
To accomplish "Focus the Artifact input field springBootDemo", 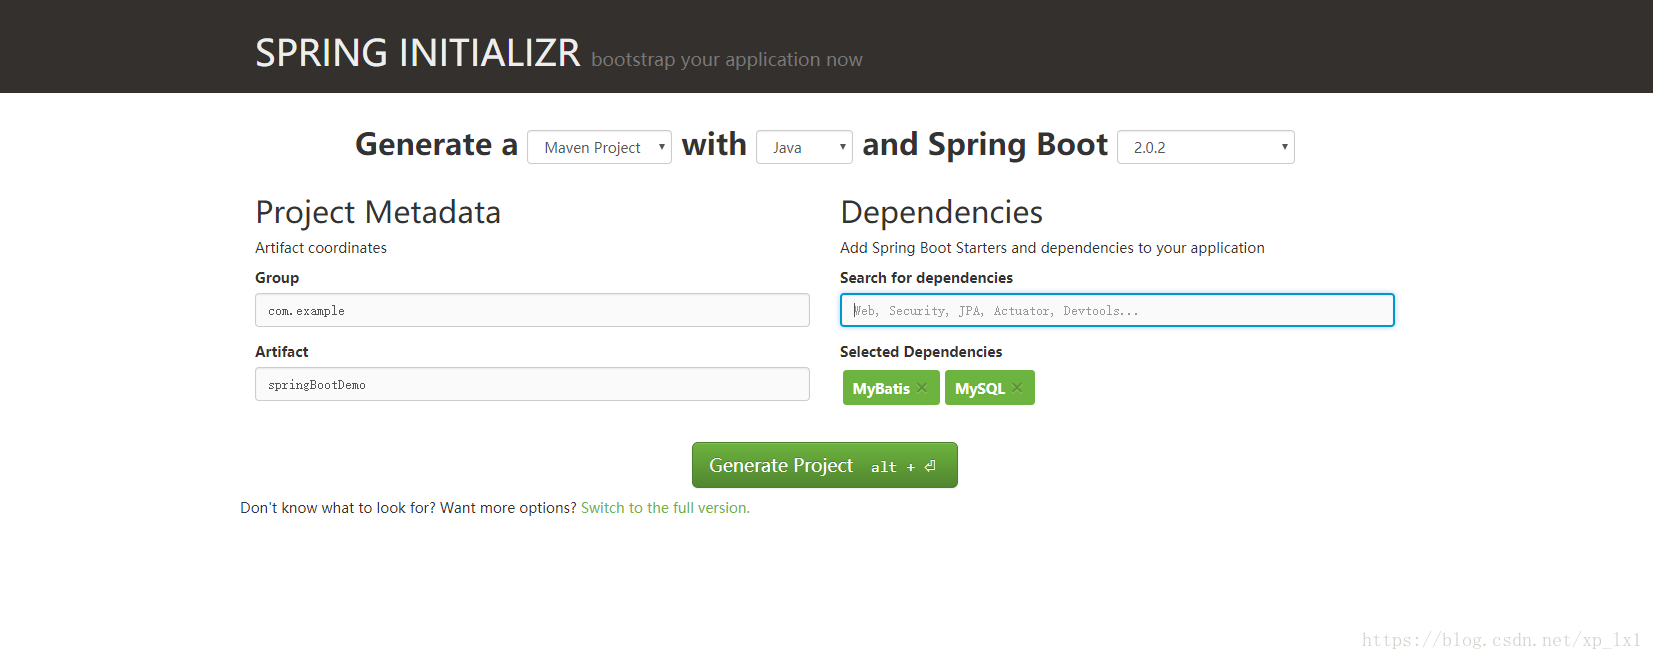I will 532,384.
